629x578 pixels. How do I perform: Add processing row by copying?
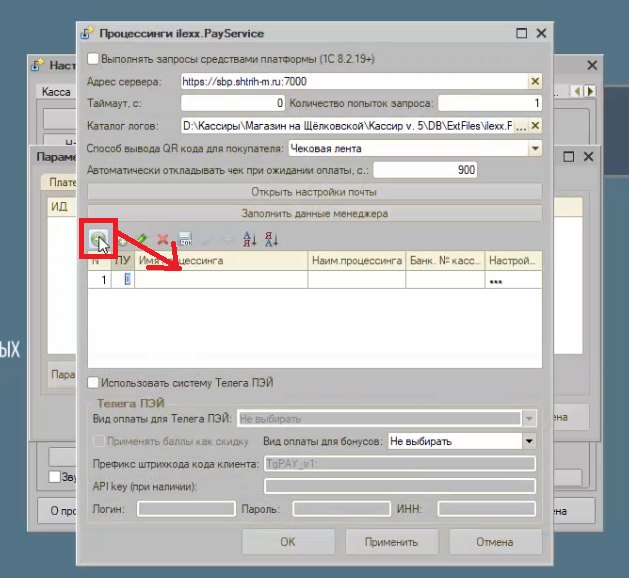(x=122, y=240)
